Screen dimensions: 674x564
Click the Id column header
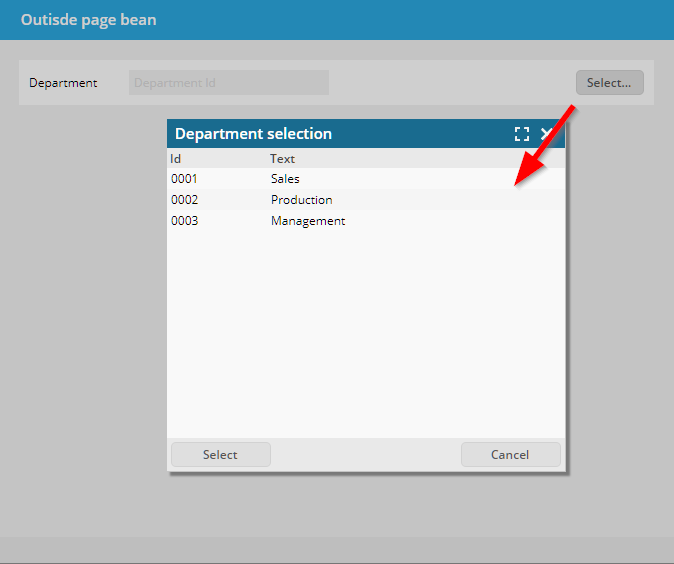[x=176, y=159]
